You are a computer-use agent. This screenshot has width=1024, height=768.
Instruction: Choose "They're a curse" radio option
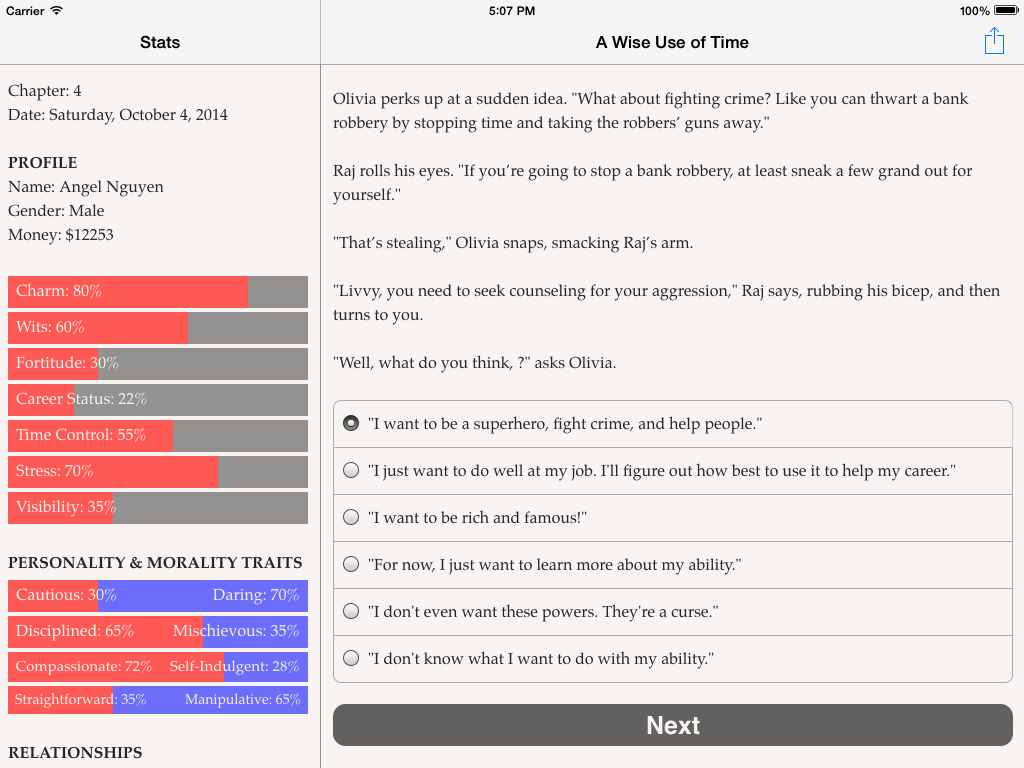click(x=673, y=612)
